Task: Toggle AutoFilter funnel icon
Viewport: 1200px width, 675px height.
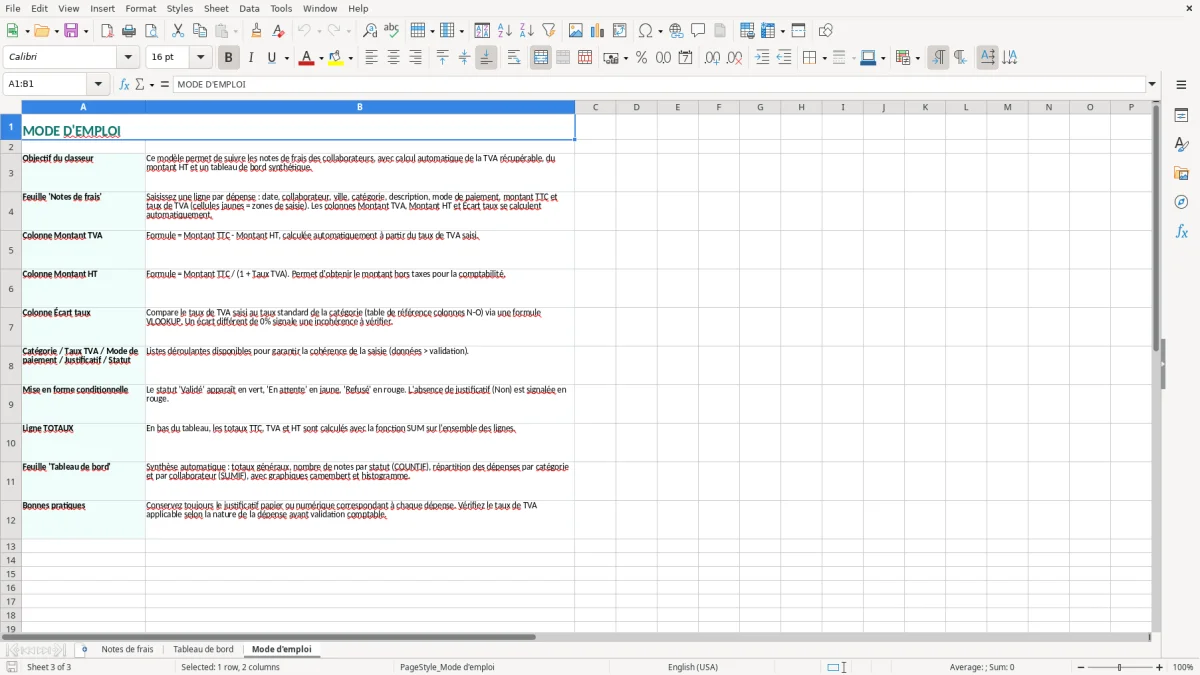Action: pyautogui.click(x=549, y=31)
